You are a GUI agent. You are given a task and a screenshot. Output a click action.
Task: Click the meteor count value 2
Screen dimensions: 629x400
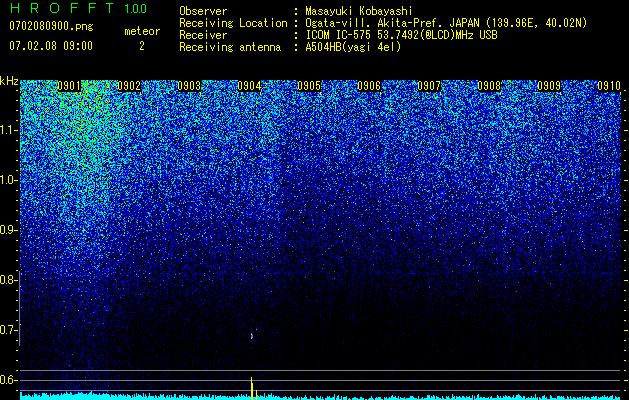click(x=142, y=46)
